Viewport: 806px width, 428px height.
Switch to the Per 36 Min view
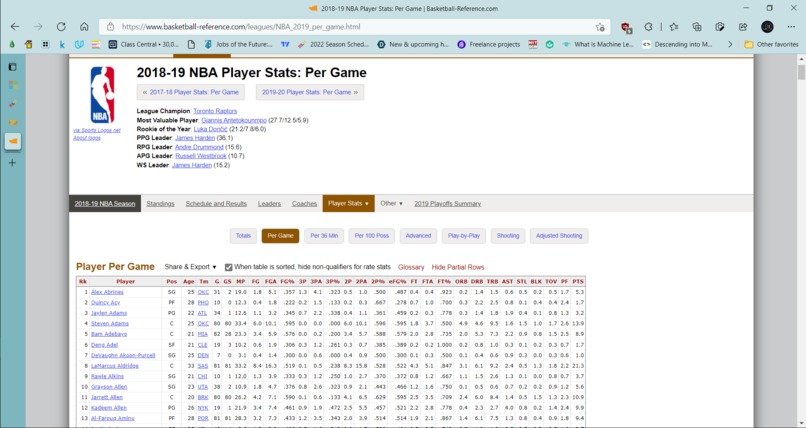[324, 236]
